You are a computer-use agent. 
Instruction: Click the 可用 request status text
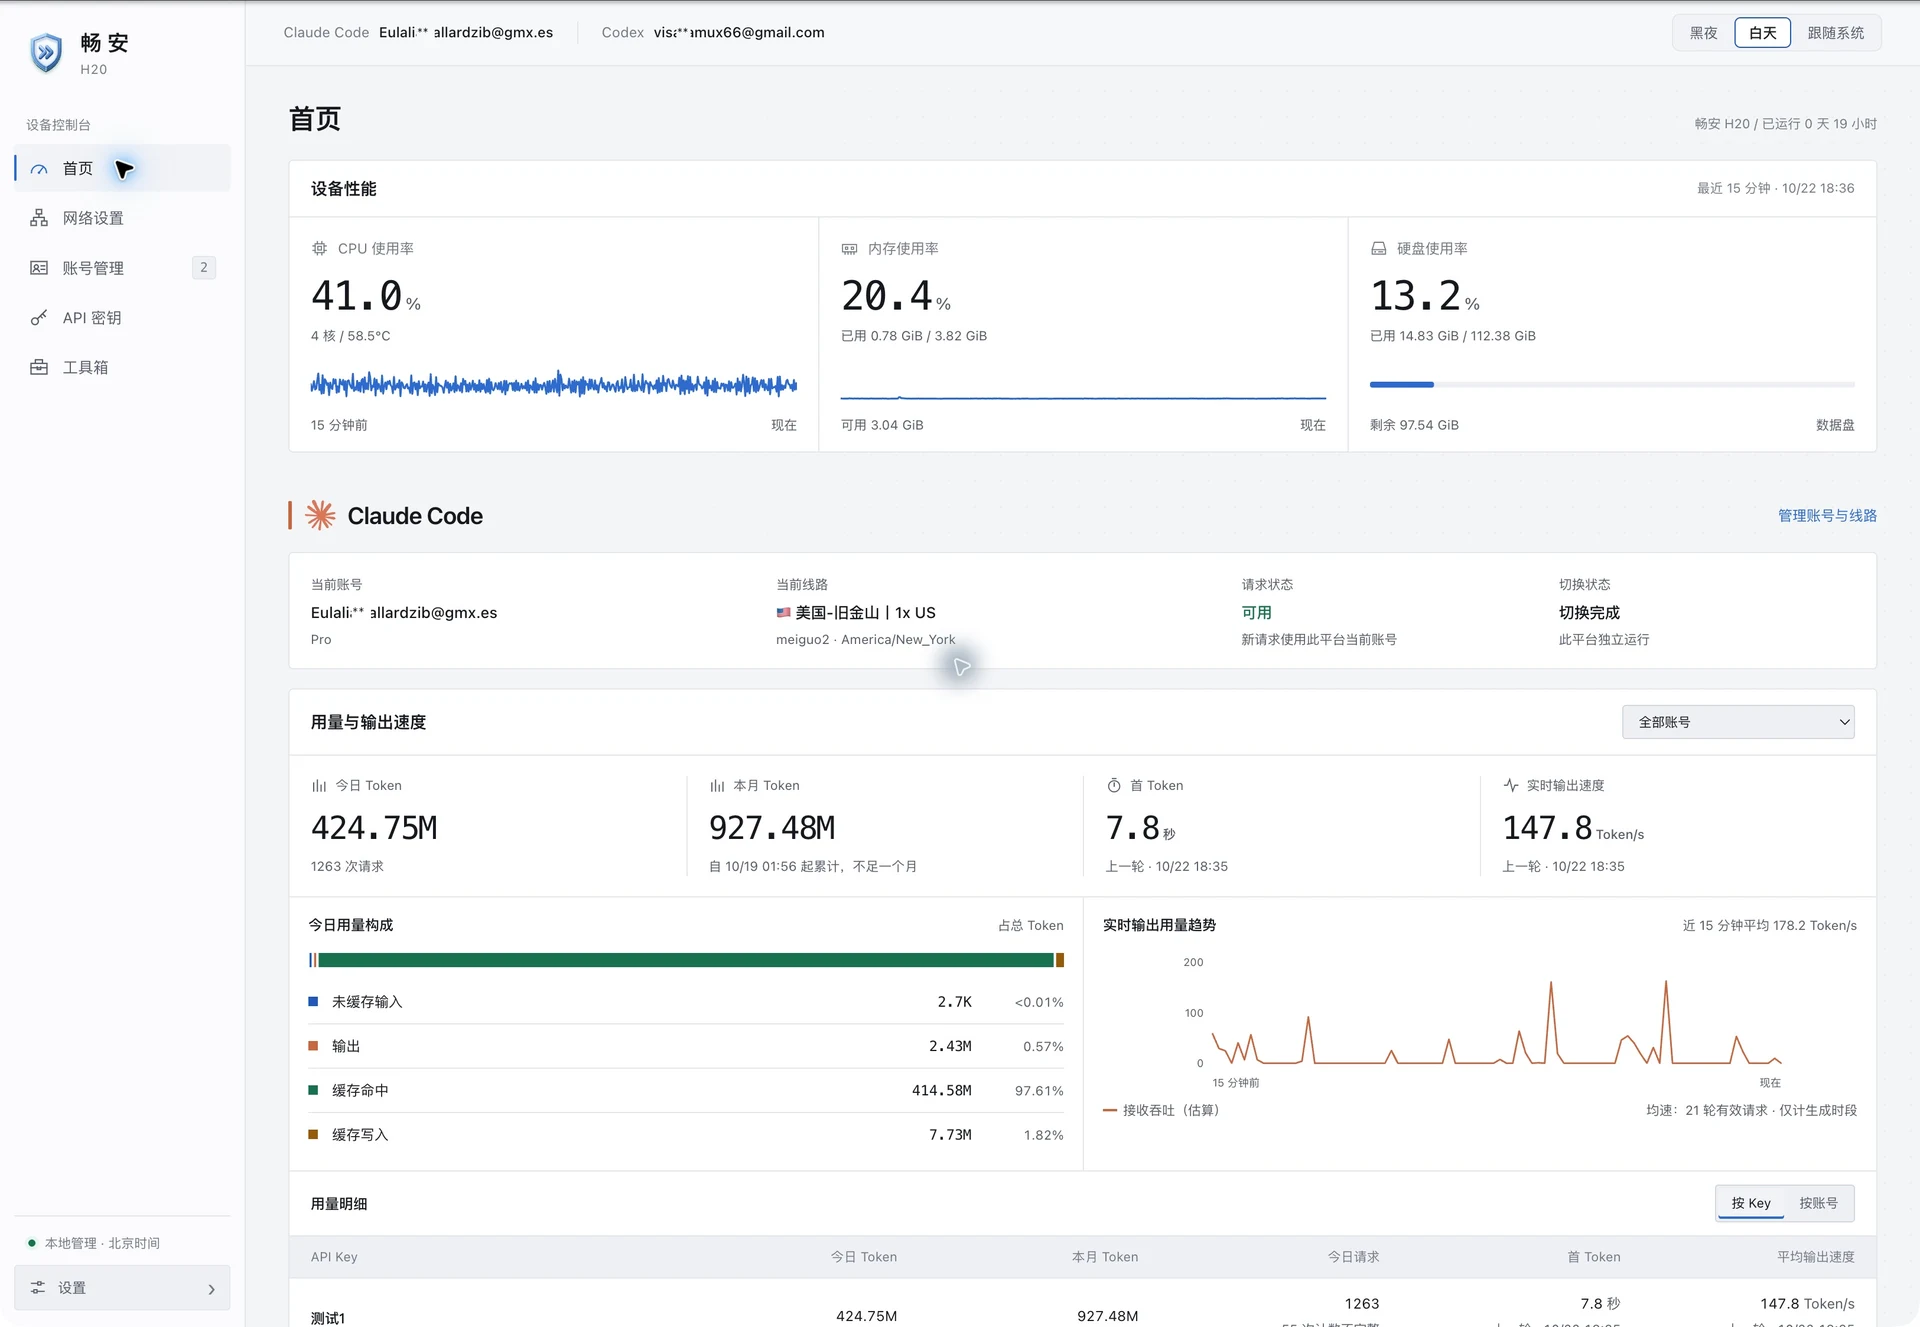[x=1257, y=612]
